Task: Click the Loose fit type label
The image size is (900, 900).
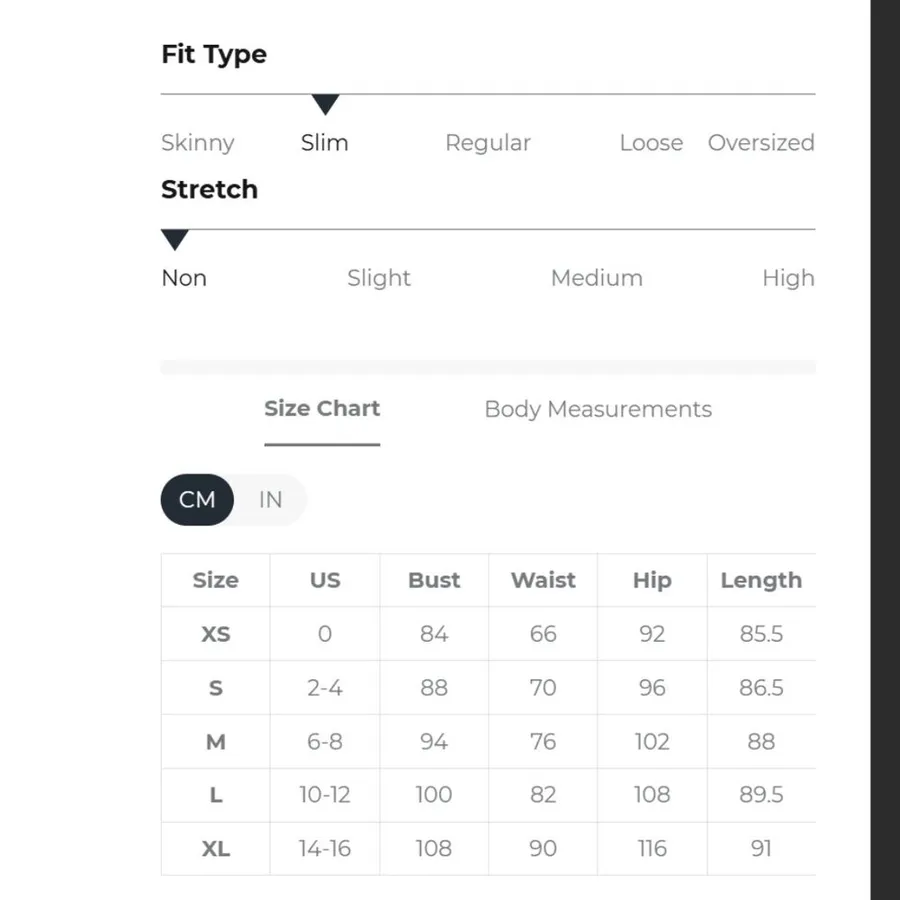Action: [x=651, y=142]
